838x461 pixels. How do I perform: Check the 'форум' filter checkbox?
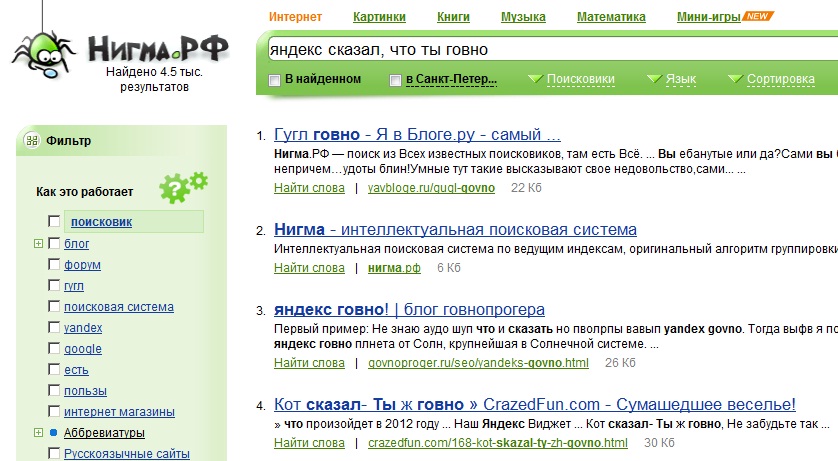click(x=54, y=264)
